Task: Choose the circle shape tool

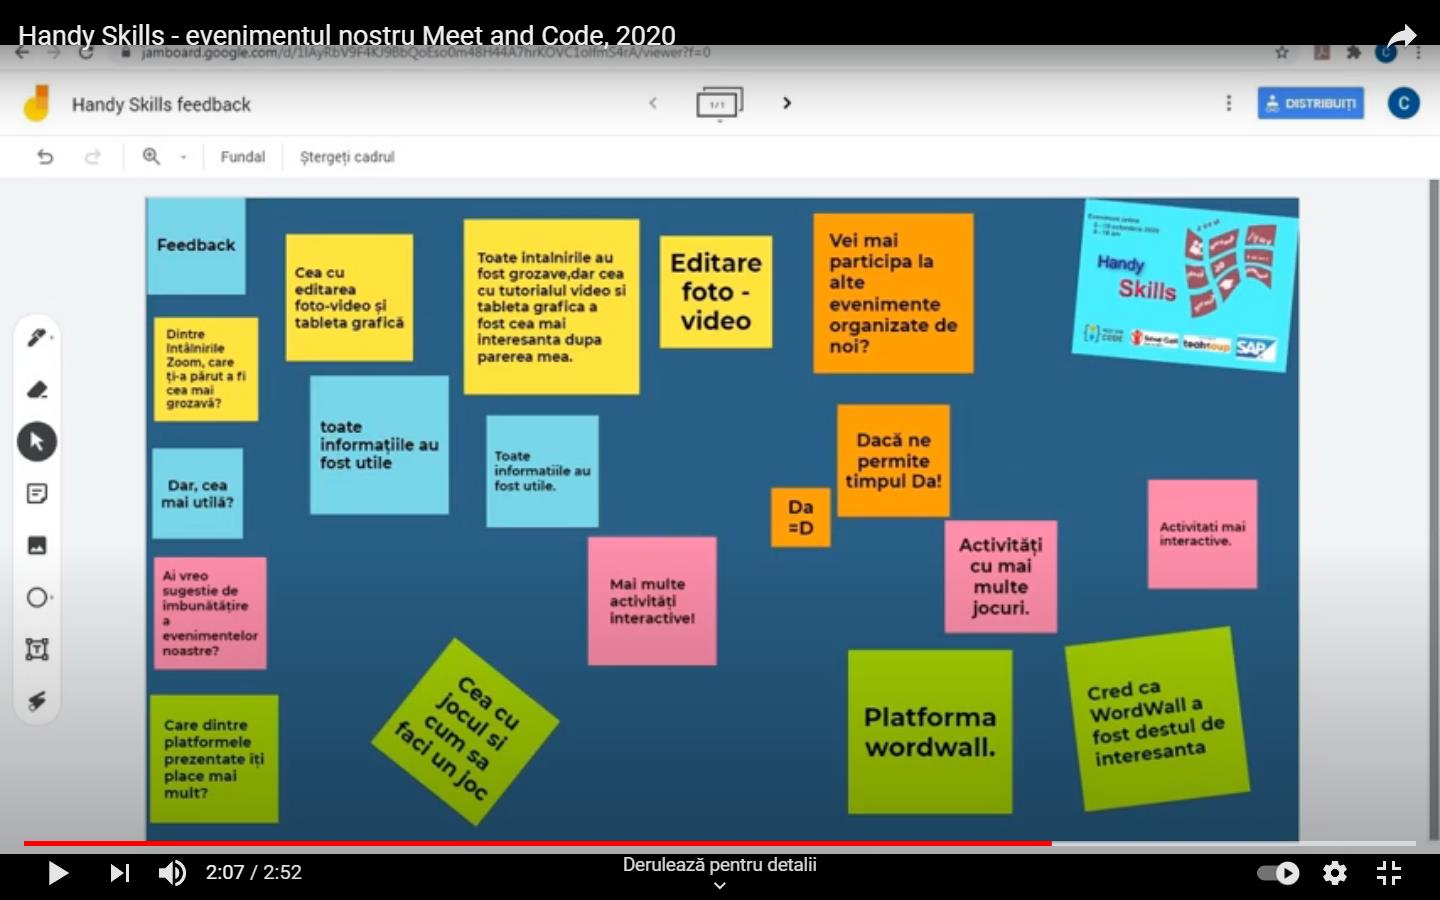Action: click(x=37, y=598)
